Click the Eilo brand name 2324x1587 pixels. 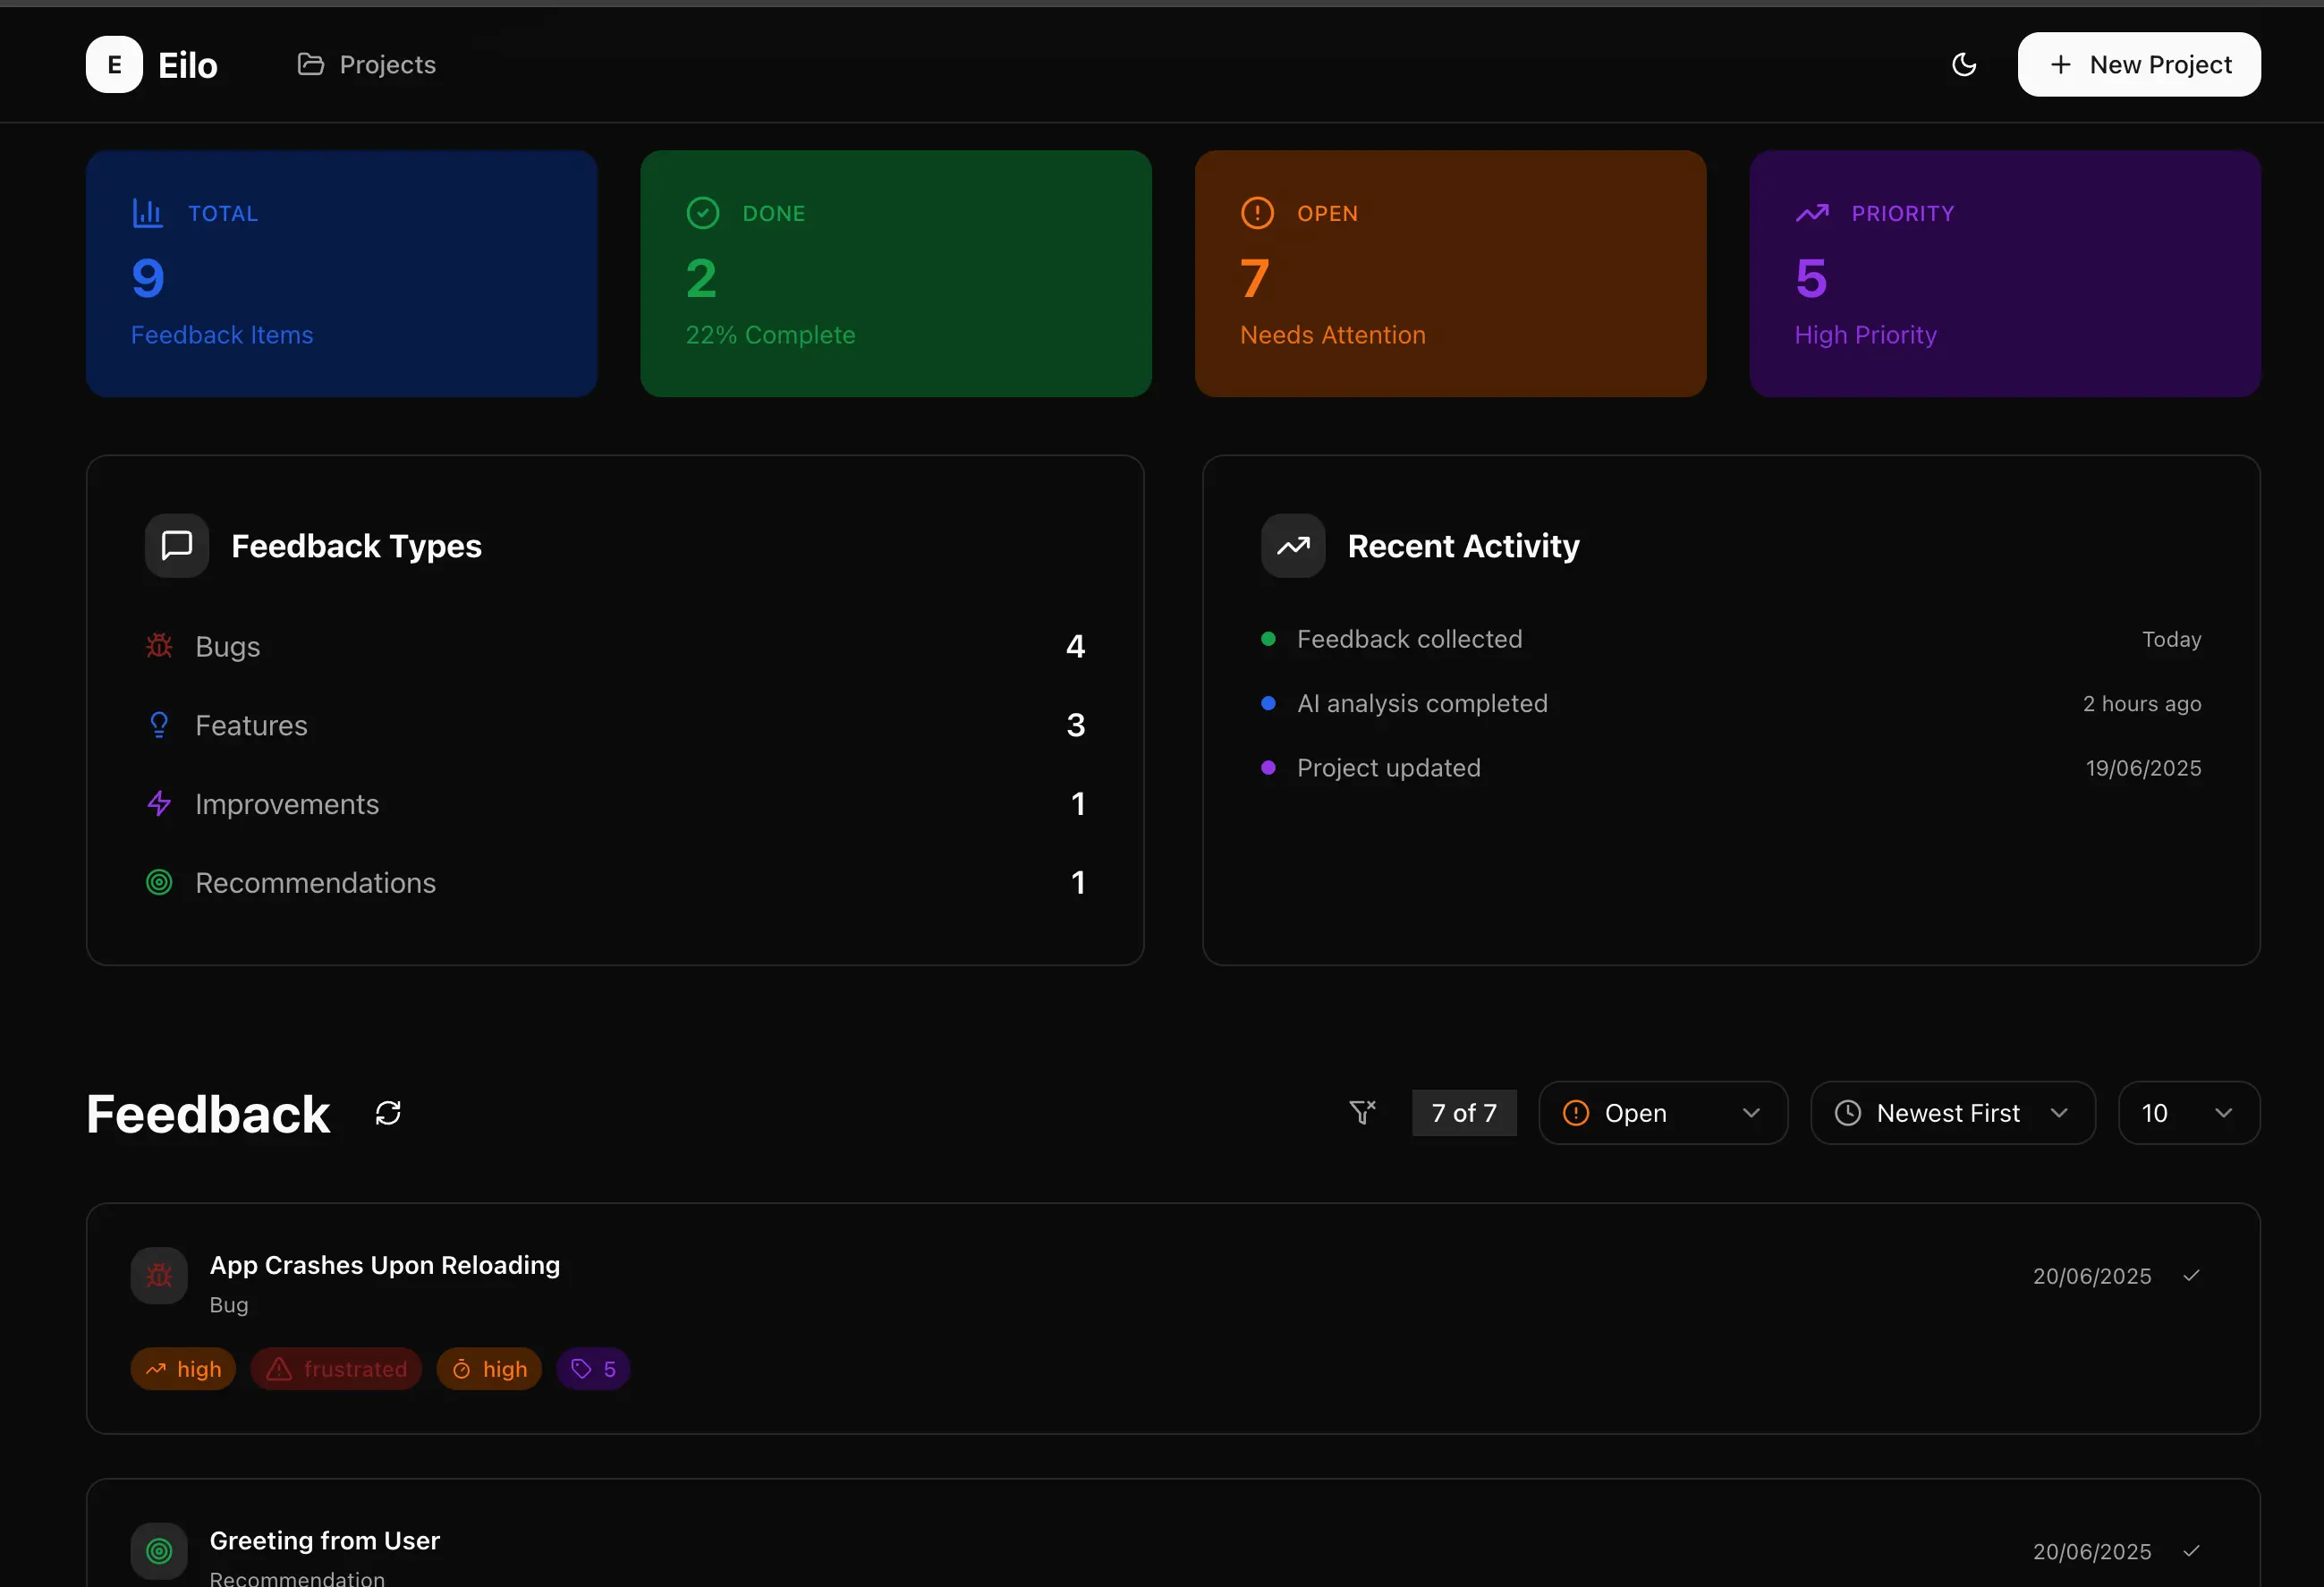(x=188, y=65)
